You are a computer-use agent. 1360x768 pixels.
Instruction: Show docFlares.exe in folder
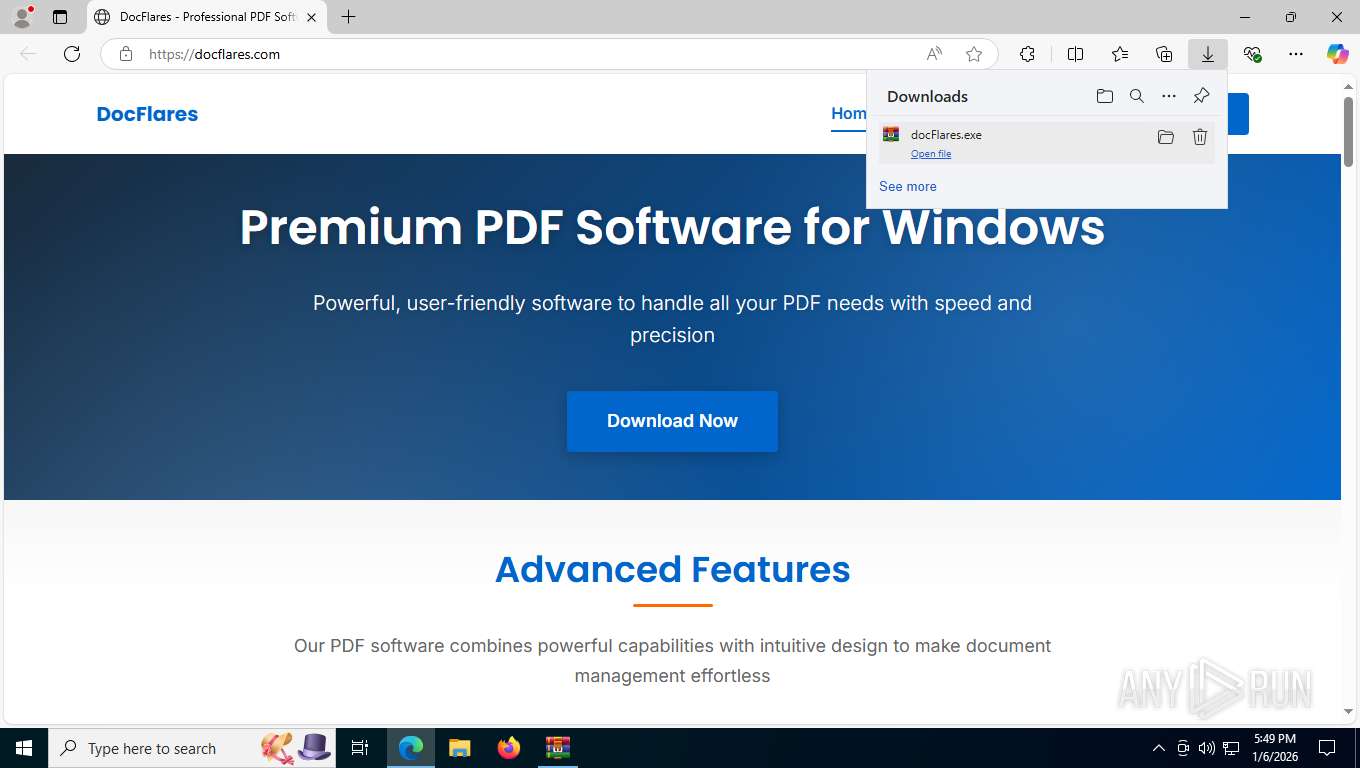point(1166,137)
